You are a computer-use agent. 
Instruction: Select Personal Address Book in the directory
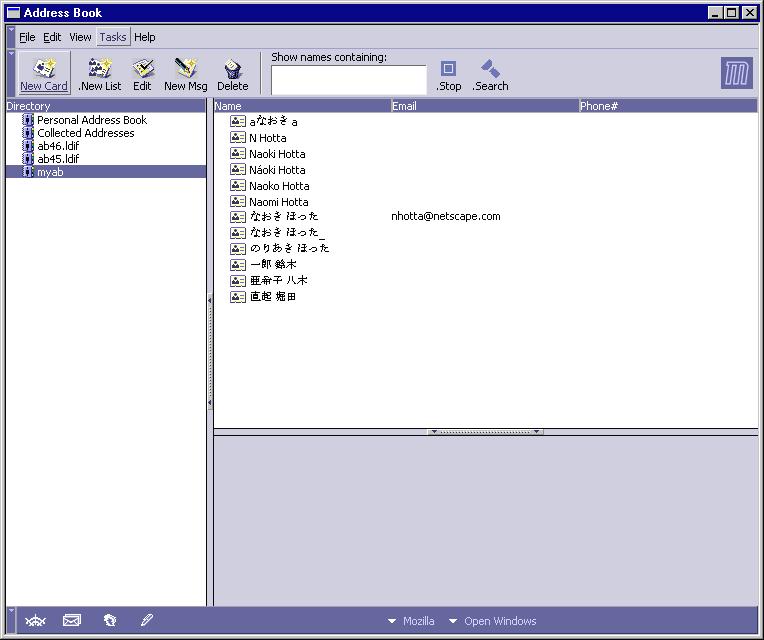coord(91,120)
